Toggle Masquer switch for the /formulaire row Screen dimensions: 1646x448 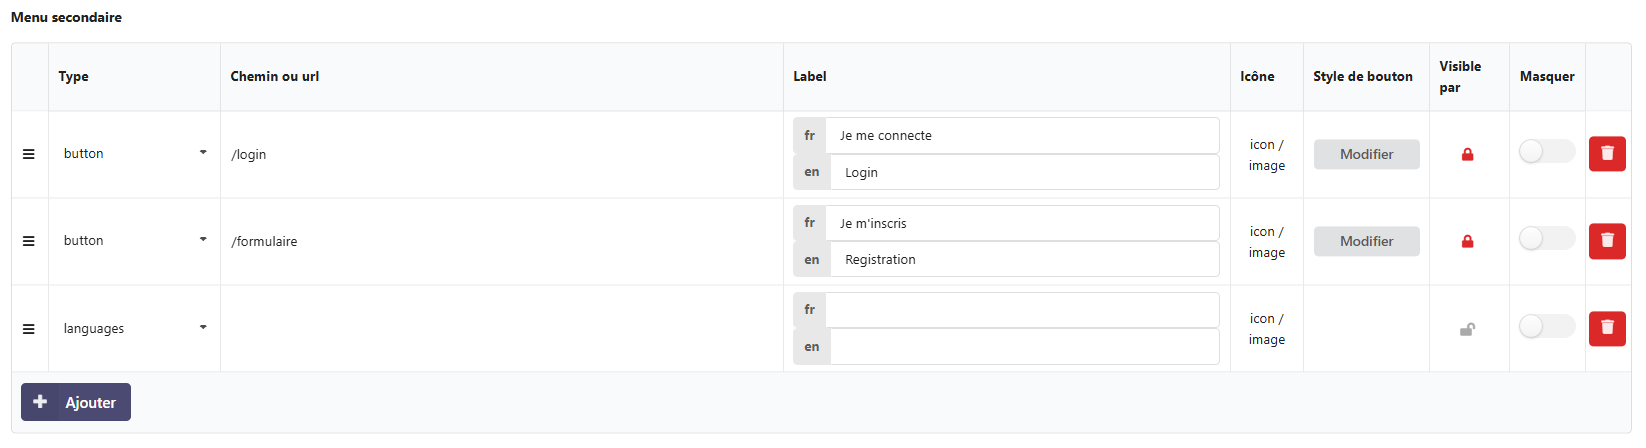[1546, 238]
